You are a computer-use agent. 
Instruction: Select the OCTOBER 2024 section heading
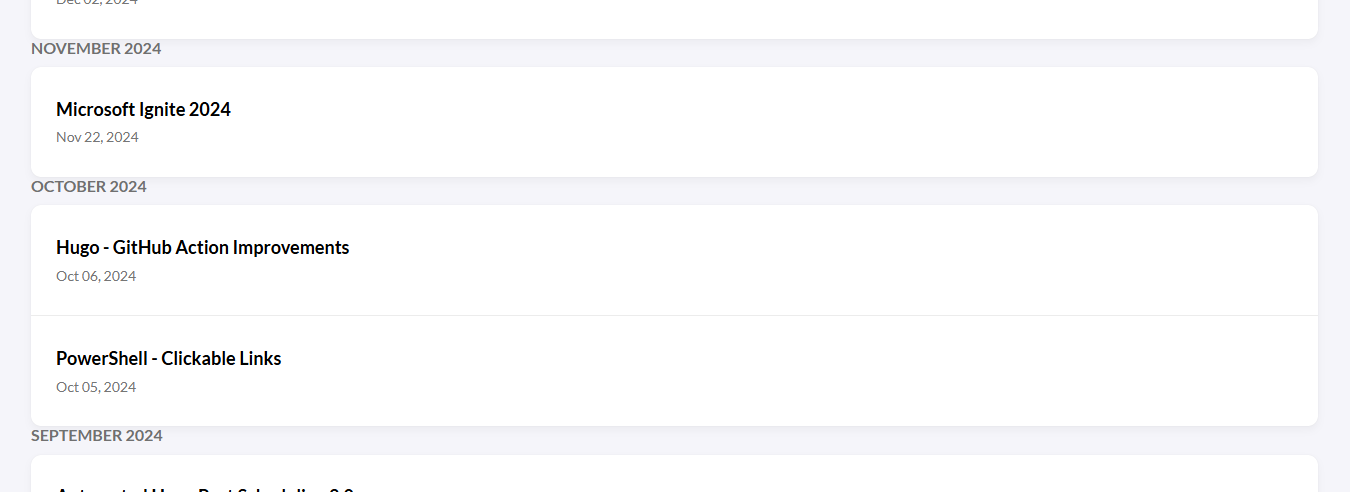coord(89,187)
